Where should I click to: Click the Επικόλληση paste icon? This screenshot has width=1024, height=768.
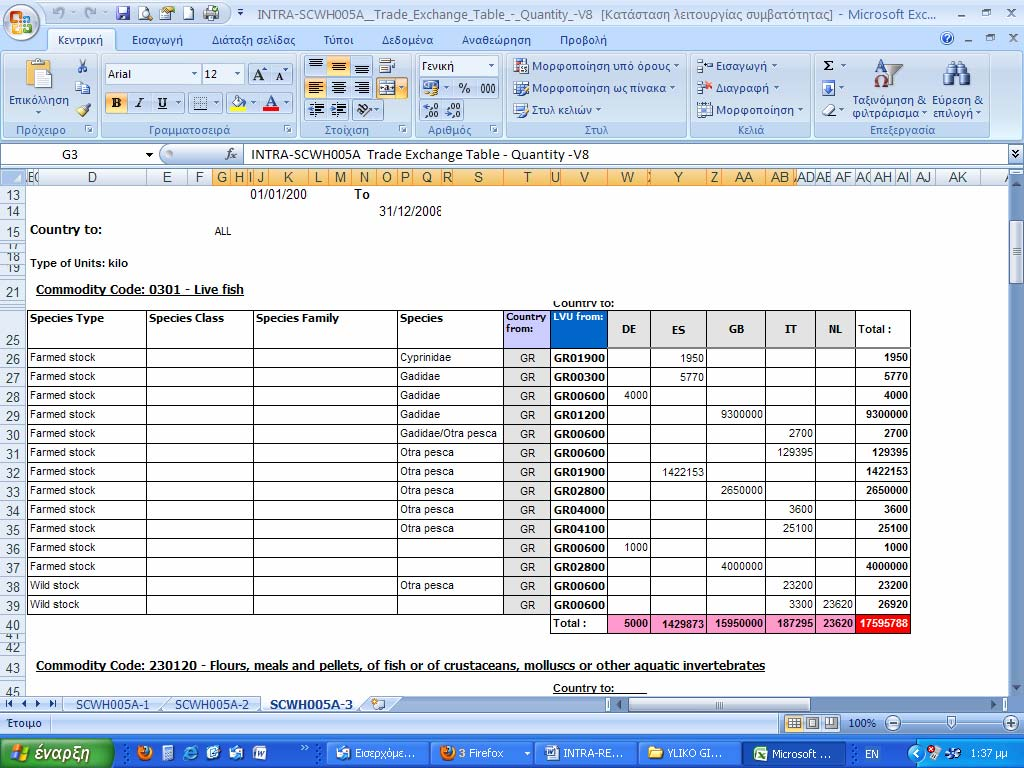coord(39,76)
